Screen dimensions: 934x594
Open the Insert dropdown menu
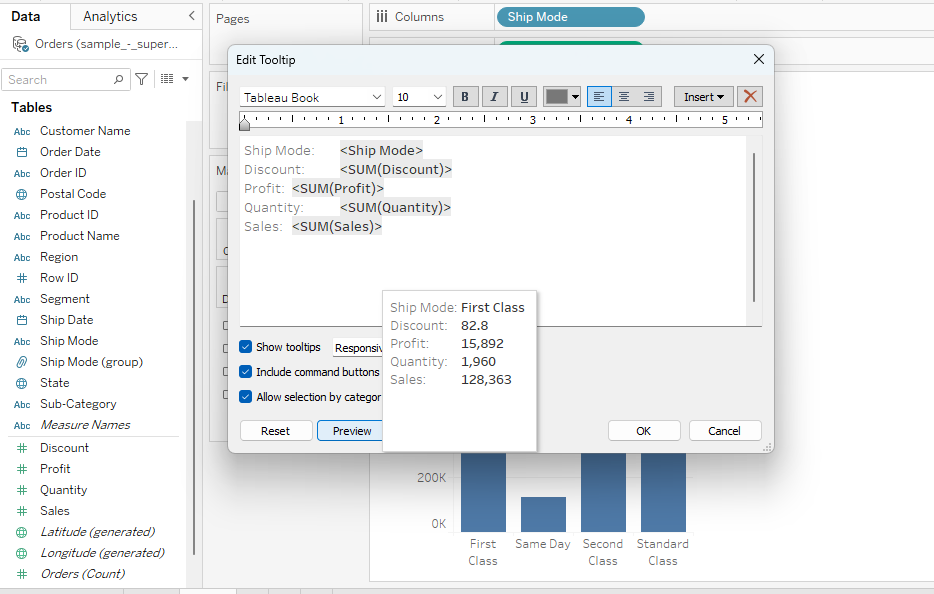(x=704, y=97)
